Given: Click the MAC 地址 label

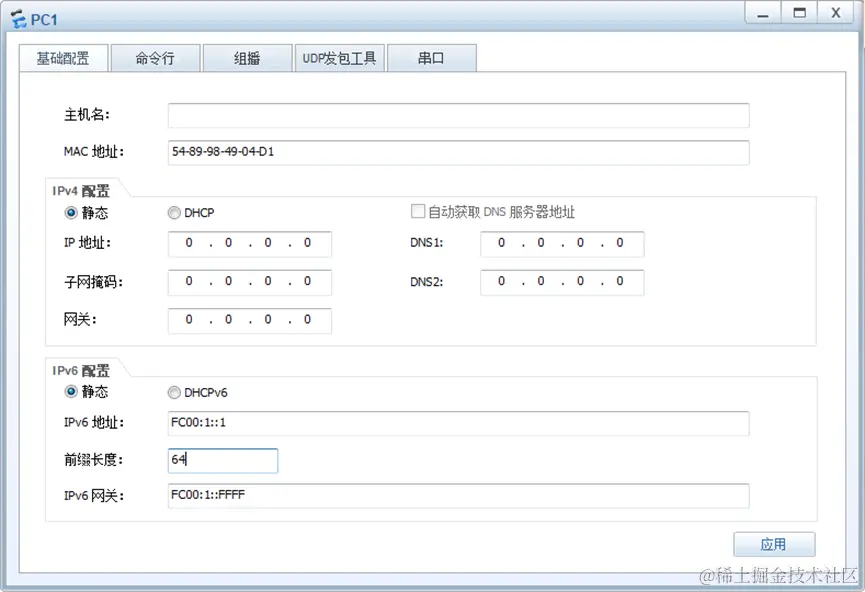Looking at the screenshot, I should (94, 152).
